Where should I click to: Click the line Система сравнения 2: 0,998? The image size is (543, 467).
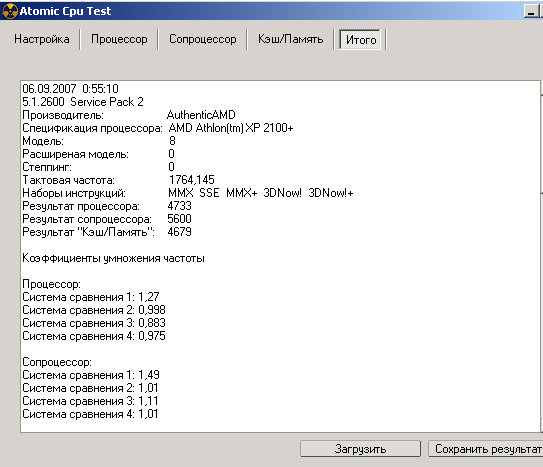pos(94,310)
